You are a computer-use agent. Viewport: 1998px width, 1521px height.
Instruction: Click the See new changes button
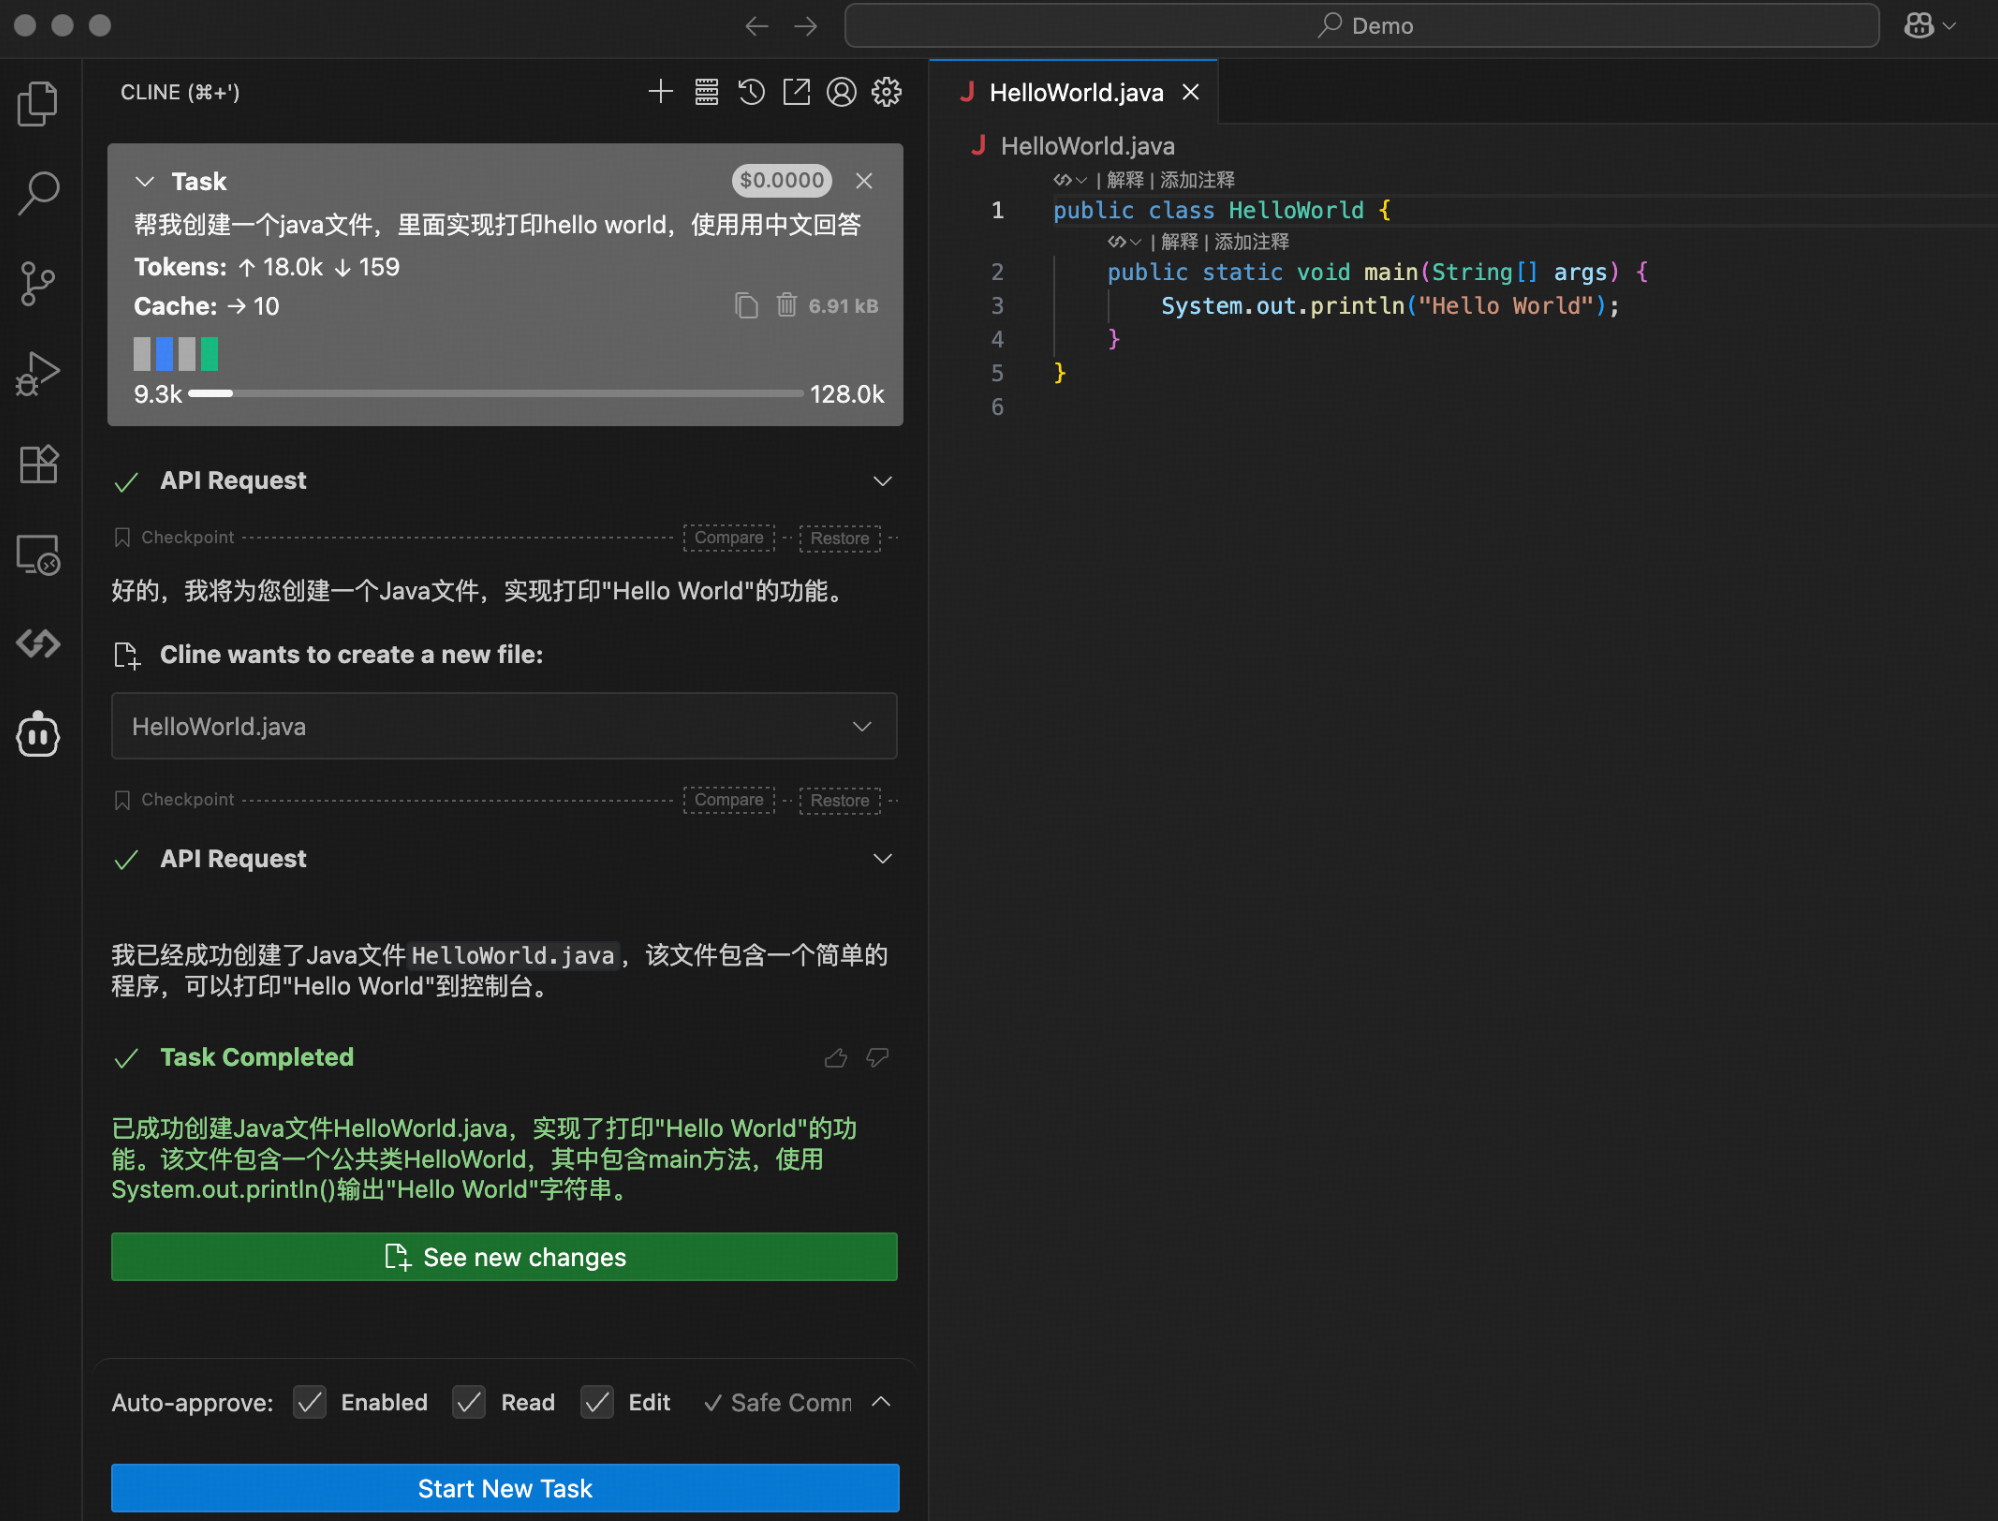[504, 1257]
